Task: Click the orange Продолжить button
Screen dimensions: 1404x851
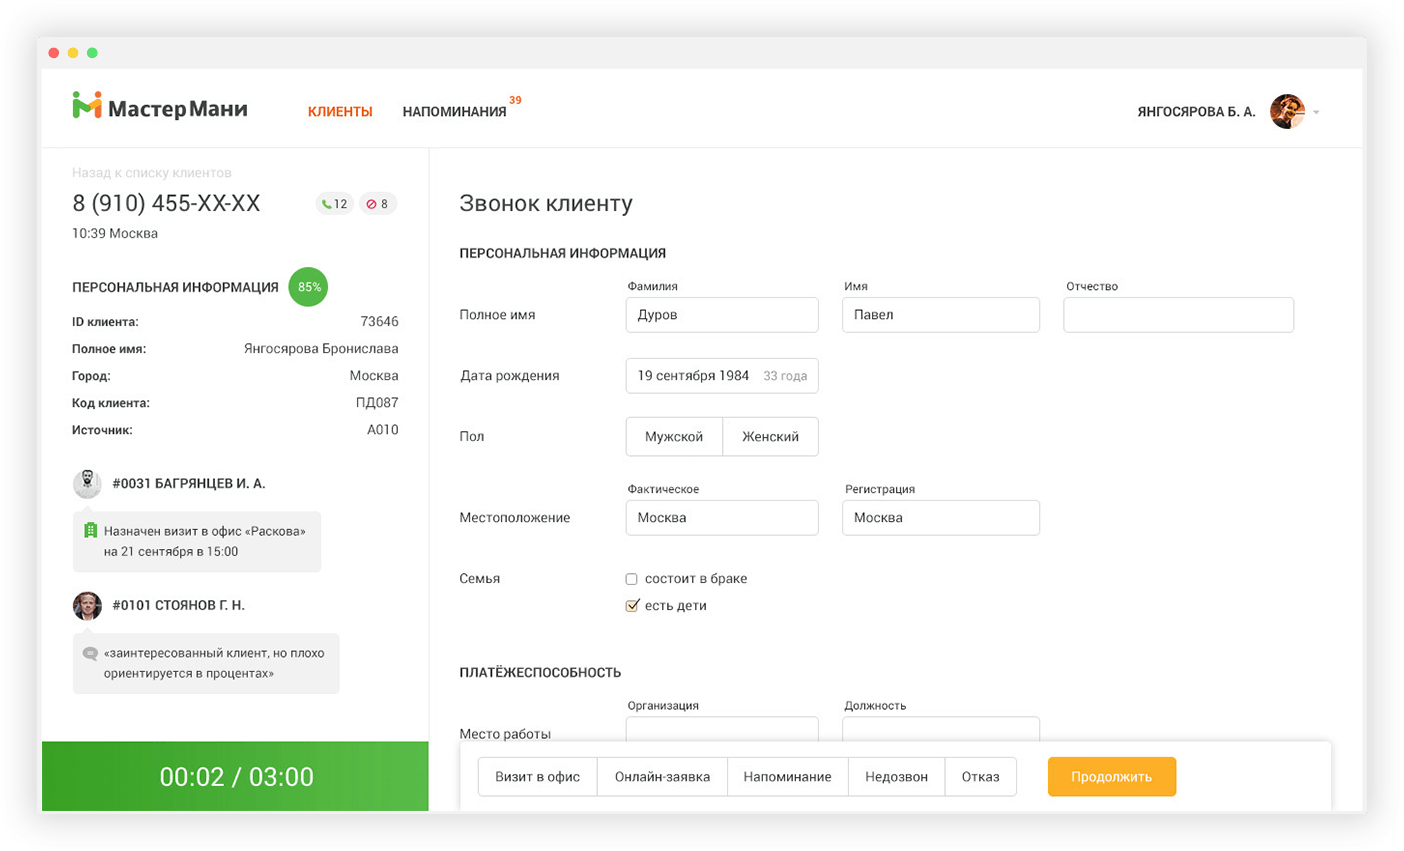Action: pyautogui.click(x=1111, y=777)
